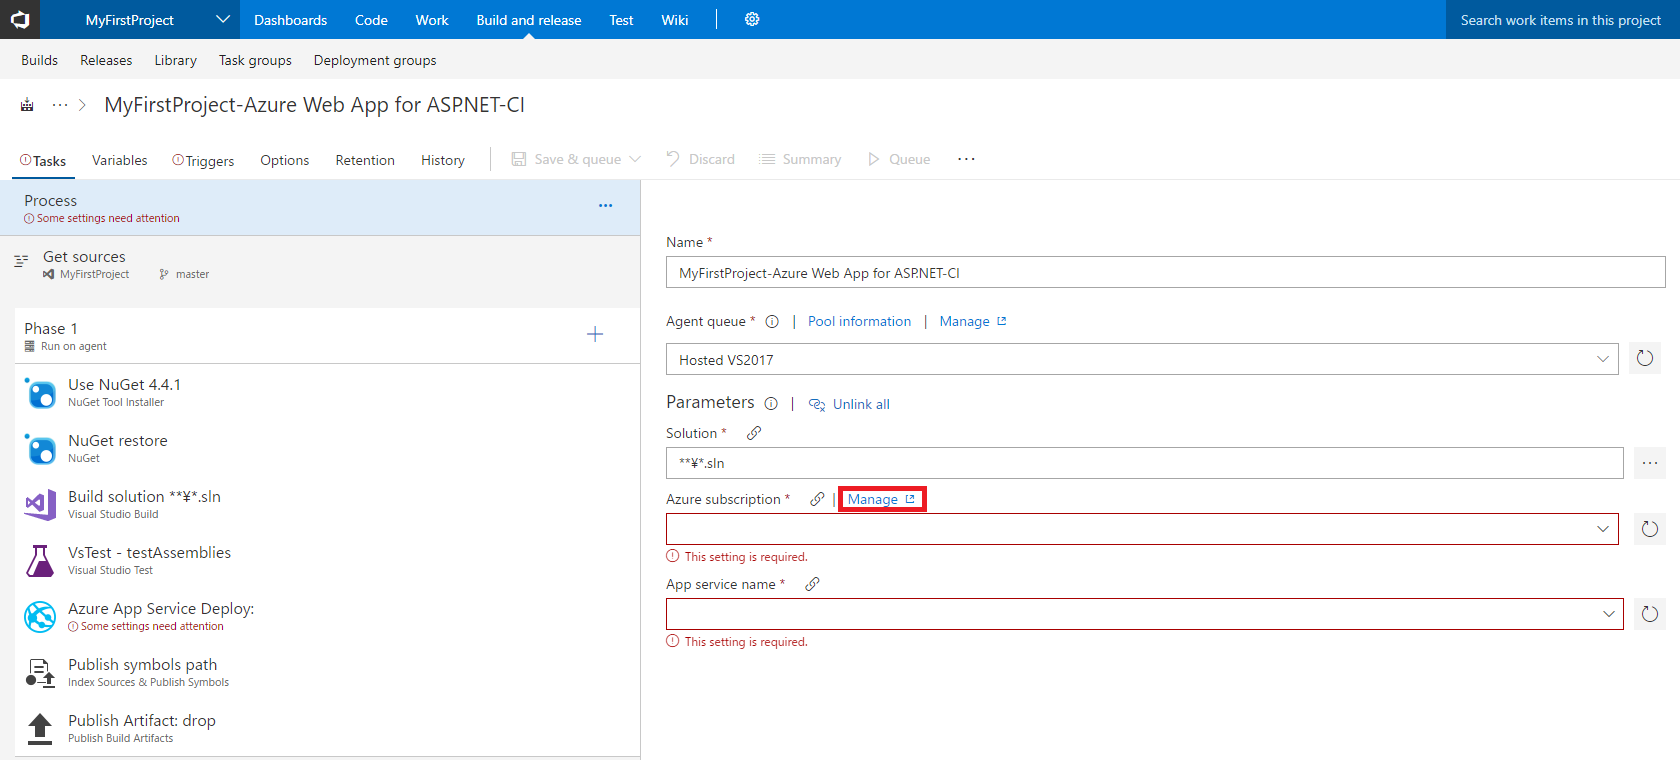Edit the Solution path field
The image size is (1680, 760).
[x=1145, y=463]
